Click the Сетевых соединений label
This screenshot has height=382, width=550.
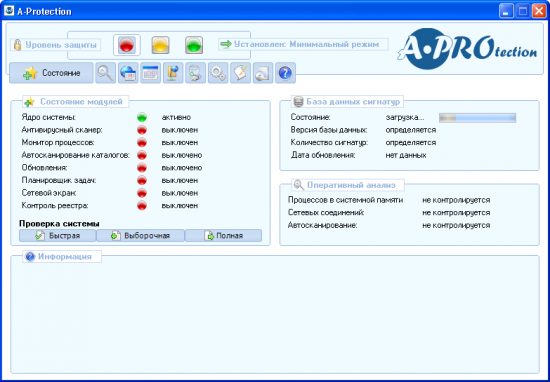coord(326,213)
